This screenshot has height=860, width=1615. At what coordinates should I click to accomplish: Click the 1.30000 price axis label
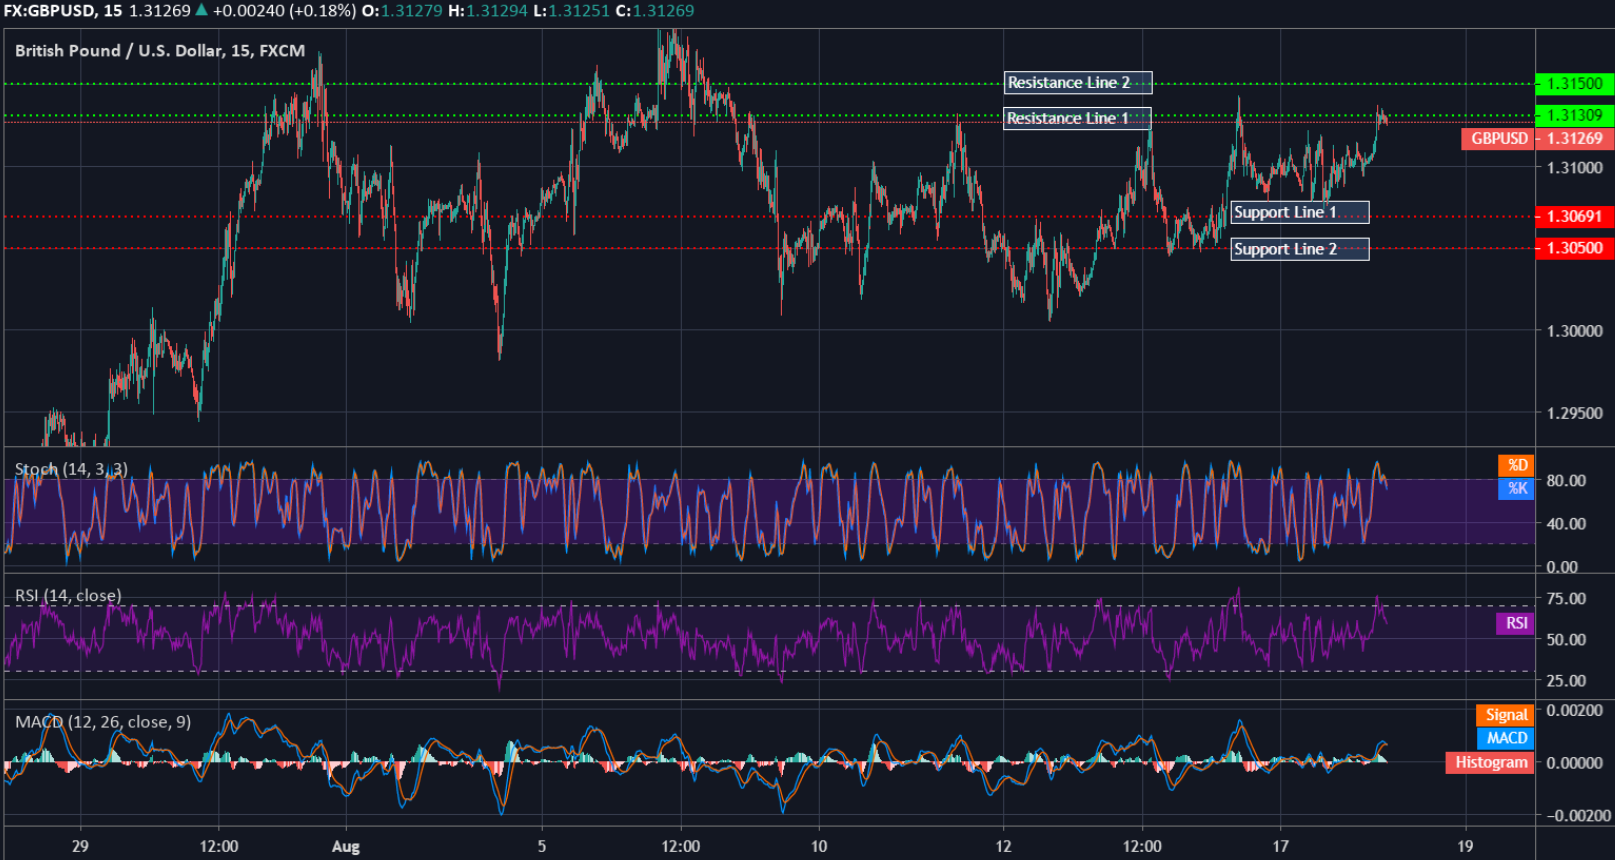click(1575, 331)
